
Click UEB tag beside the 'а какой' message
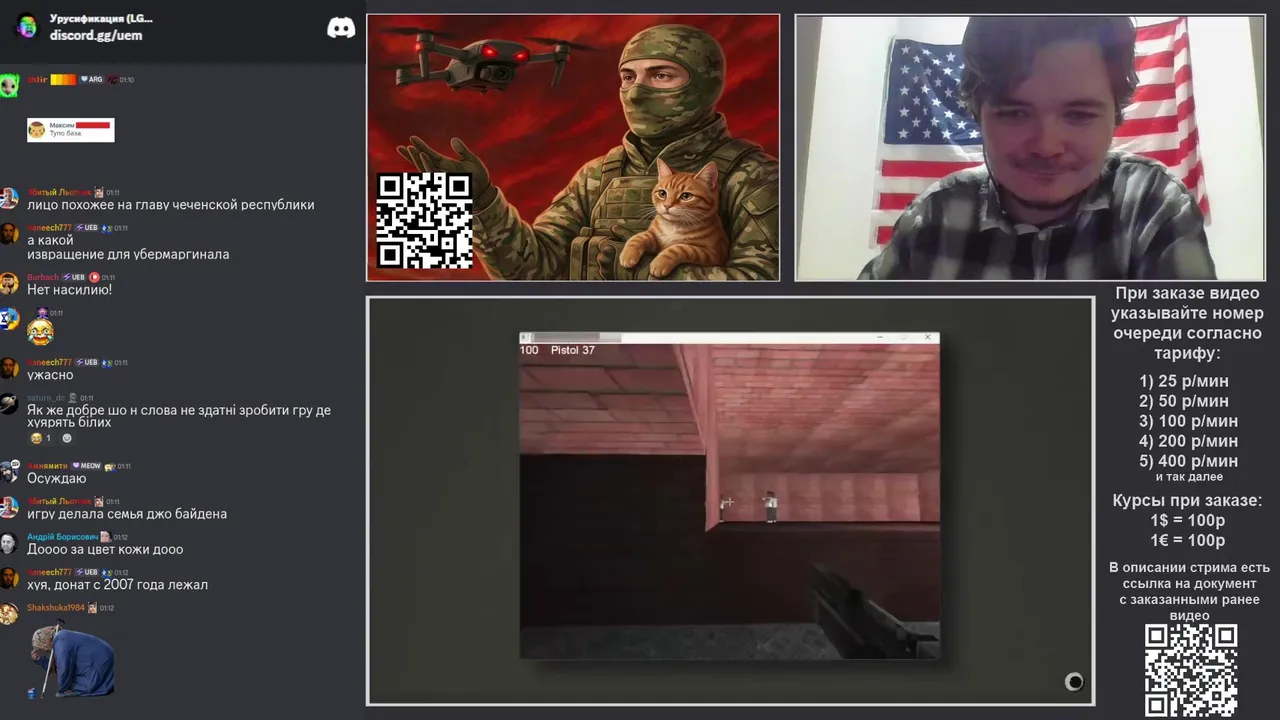point(87,228)
